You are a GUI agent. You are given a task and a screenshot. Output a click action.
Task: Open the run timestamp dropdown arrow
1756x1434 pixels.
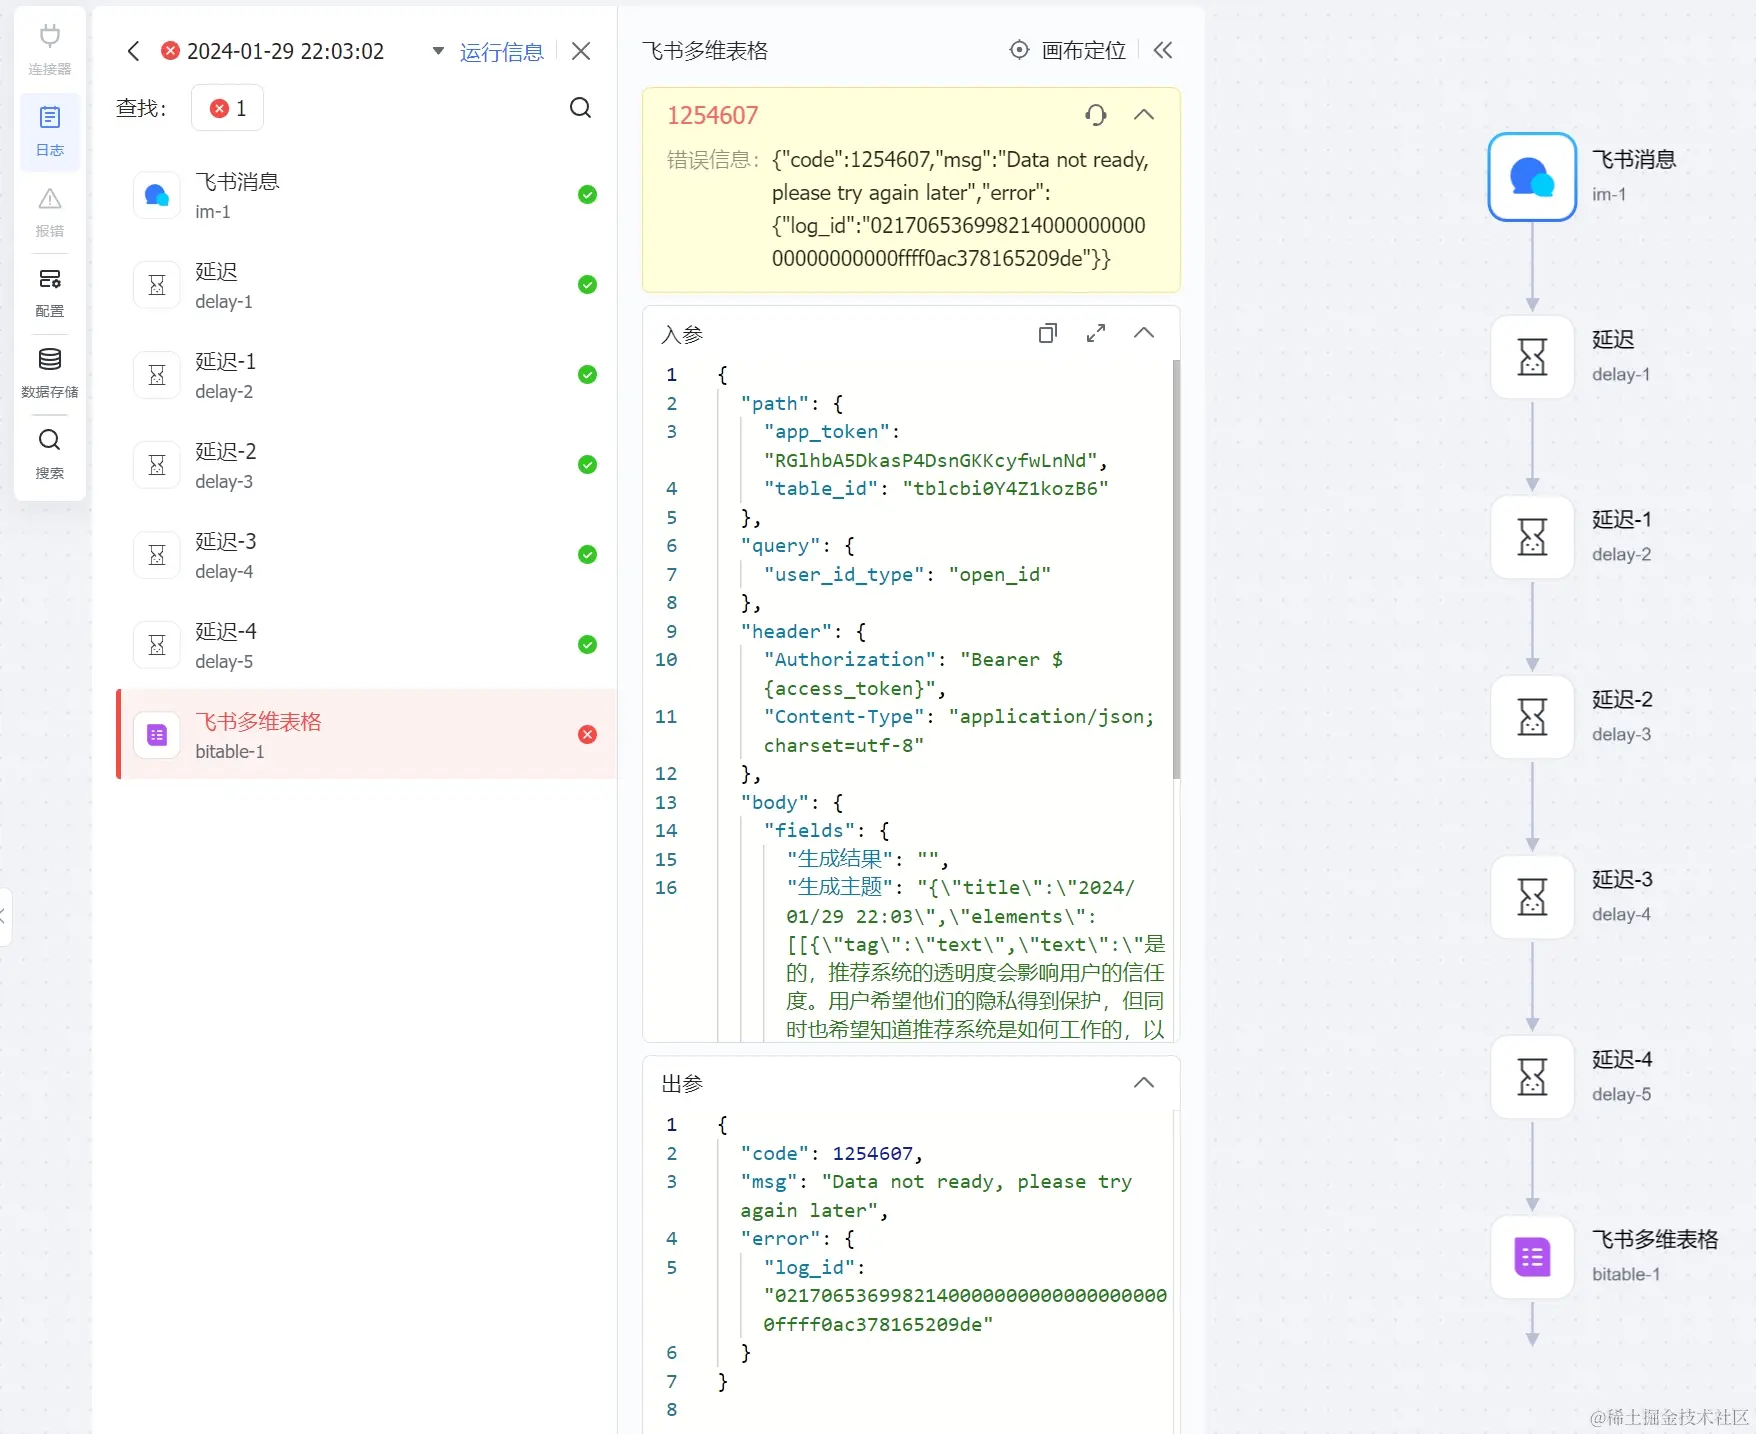pyautogui.click(x=437, y=51)
